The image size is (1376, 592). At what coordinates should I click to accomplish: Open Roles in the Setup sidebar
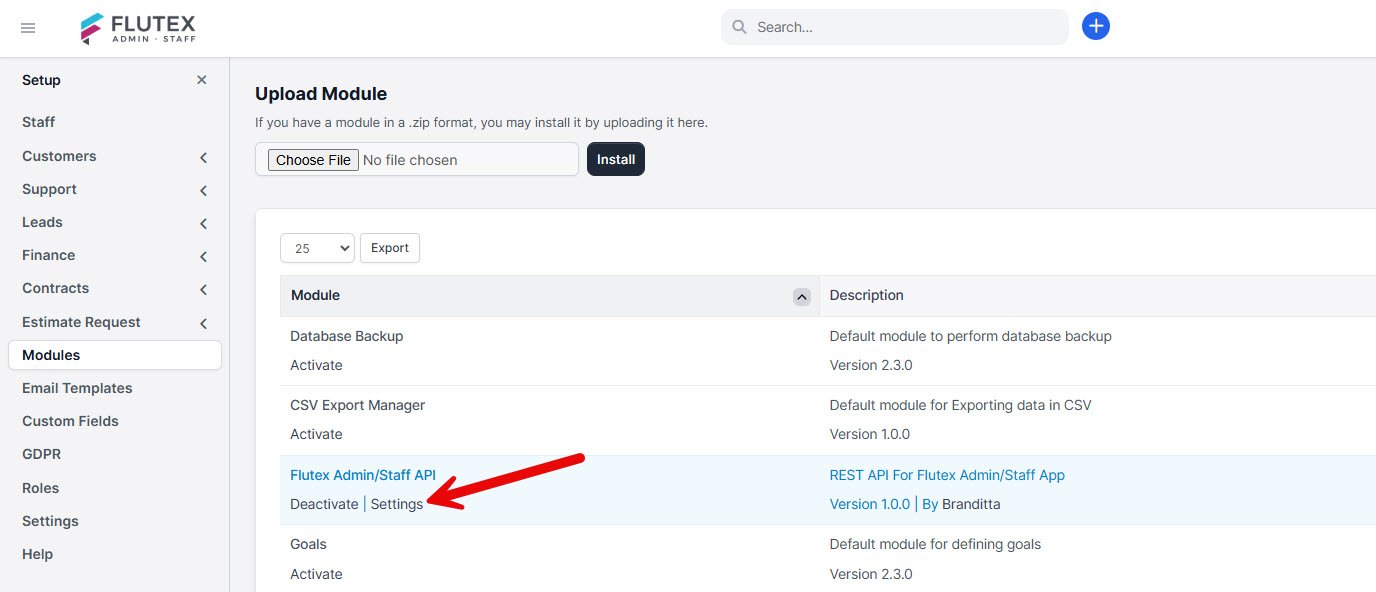(x=40, y=488)
